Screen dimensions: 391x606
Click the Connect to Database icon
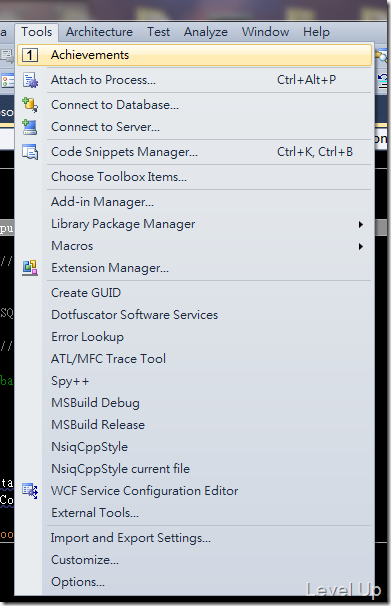coord(30,105)
